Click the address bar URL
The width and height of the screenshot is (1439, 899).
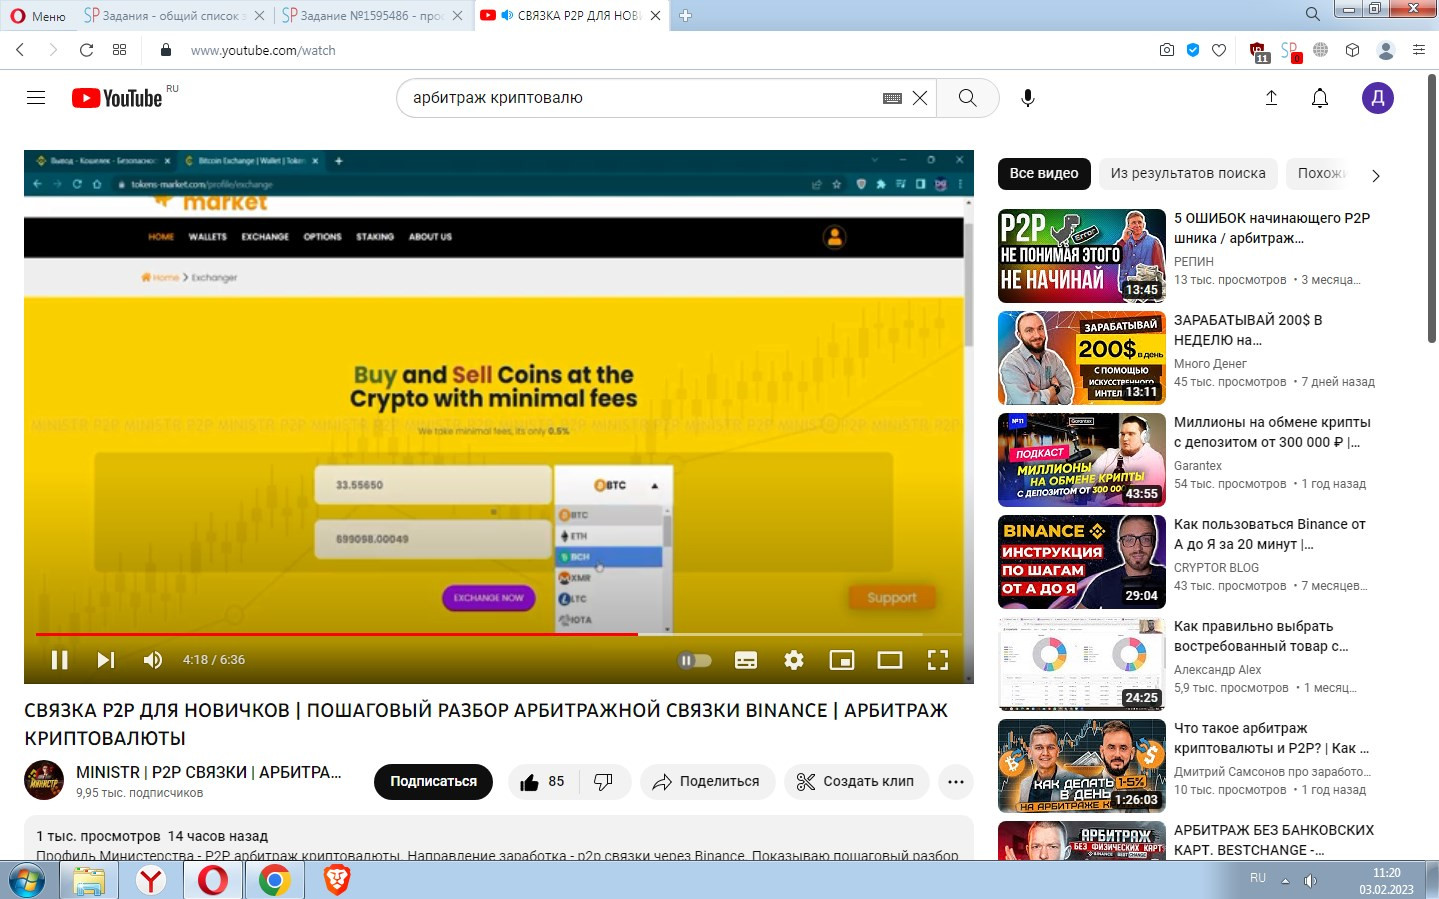(263, 50)
